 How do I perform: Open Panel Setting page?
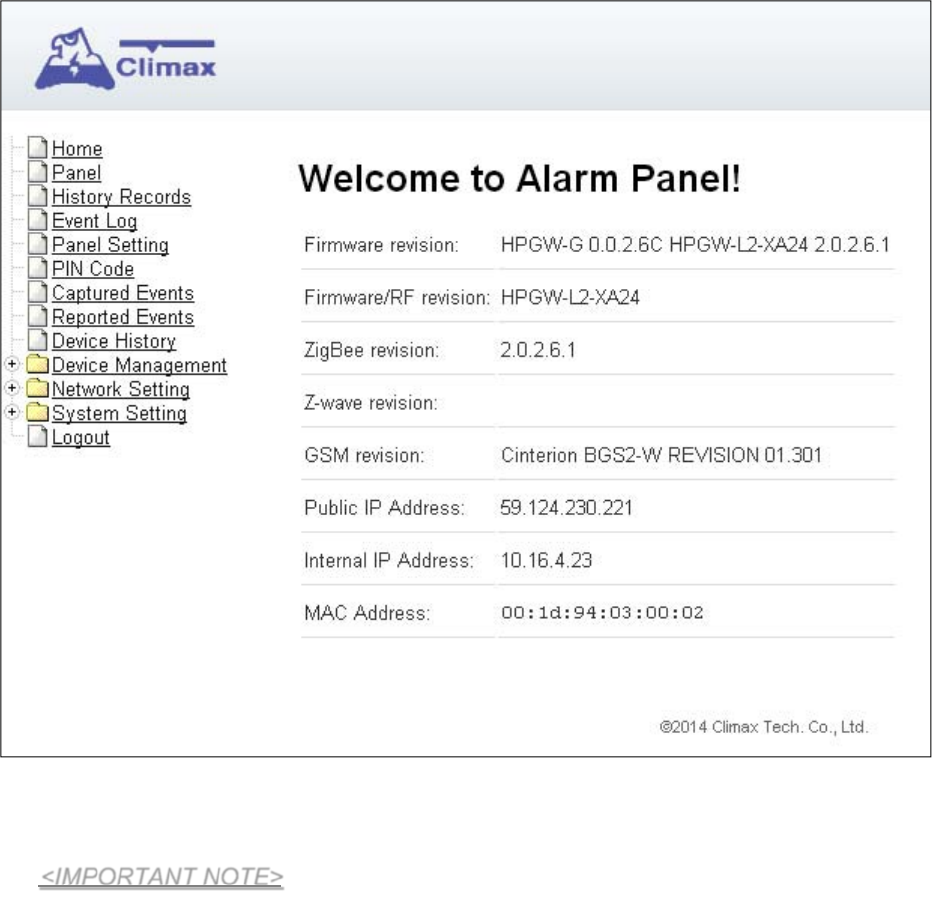[x=110, y=245]
